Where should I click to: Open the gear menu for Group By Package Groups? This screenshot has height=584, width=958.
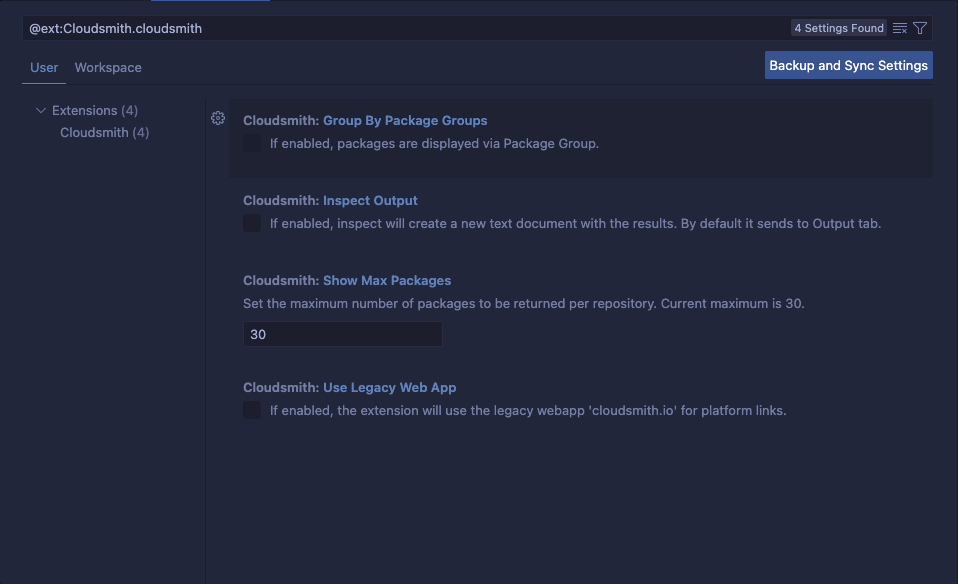coord(218,118)
